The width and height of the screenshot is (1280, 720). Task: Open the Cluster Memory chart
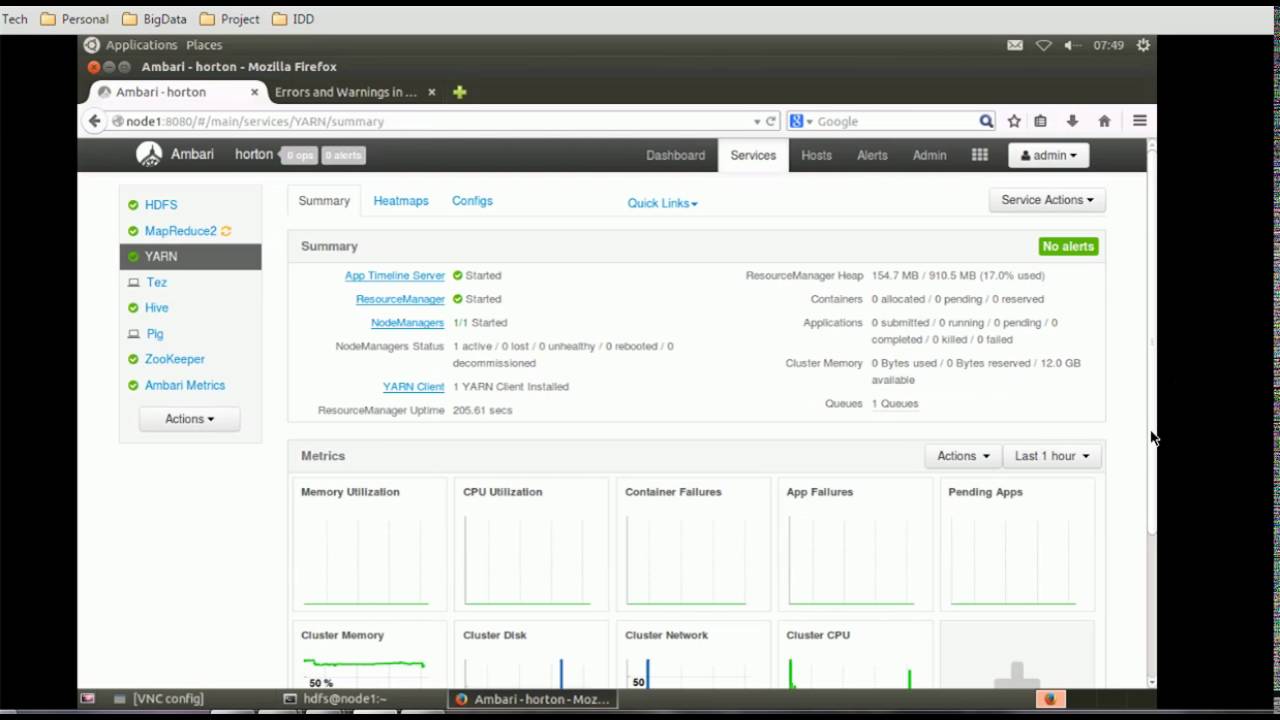(x=369, y=655)
